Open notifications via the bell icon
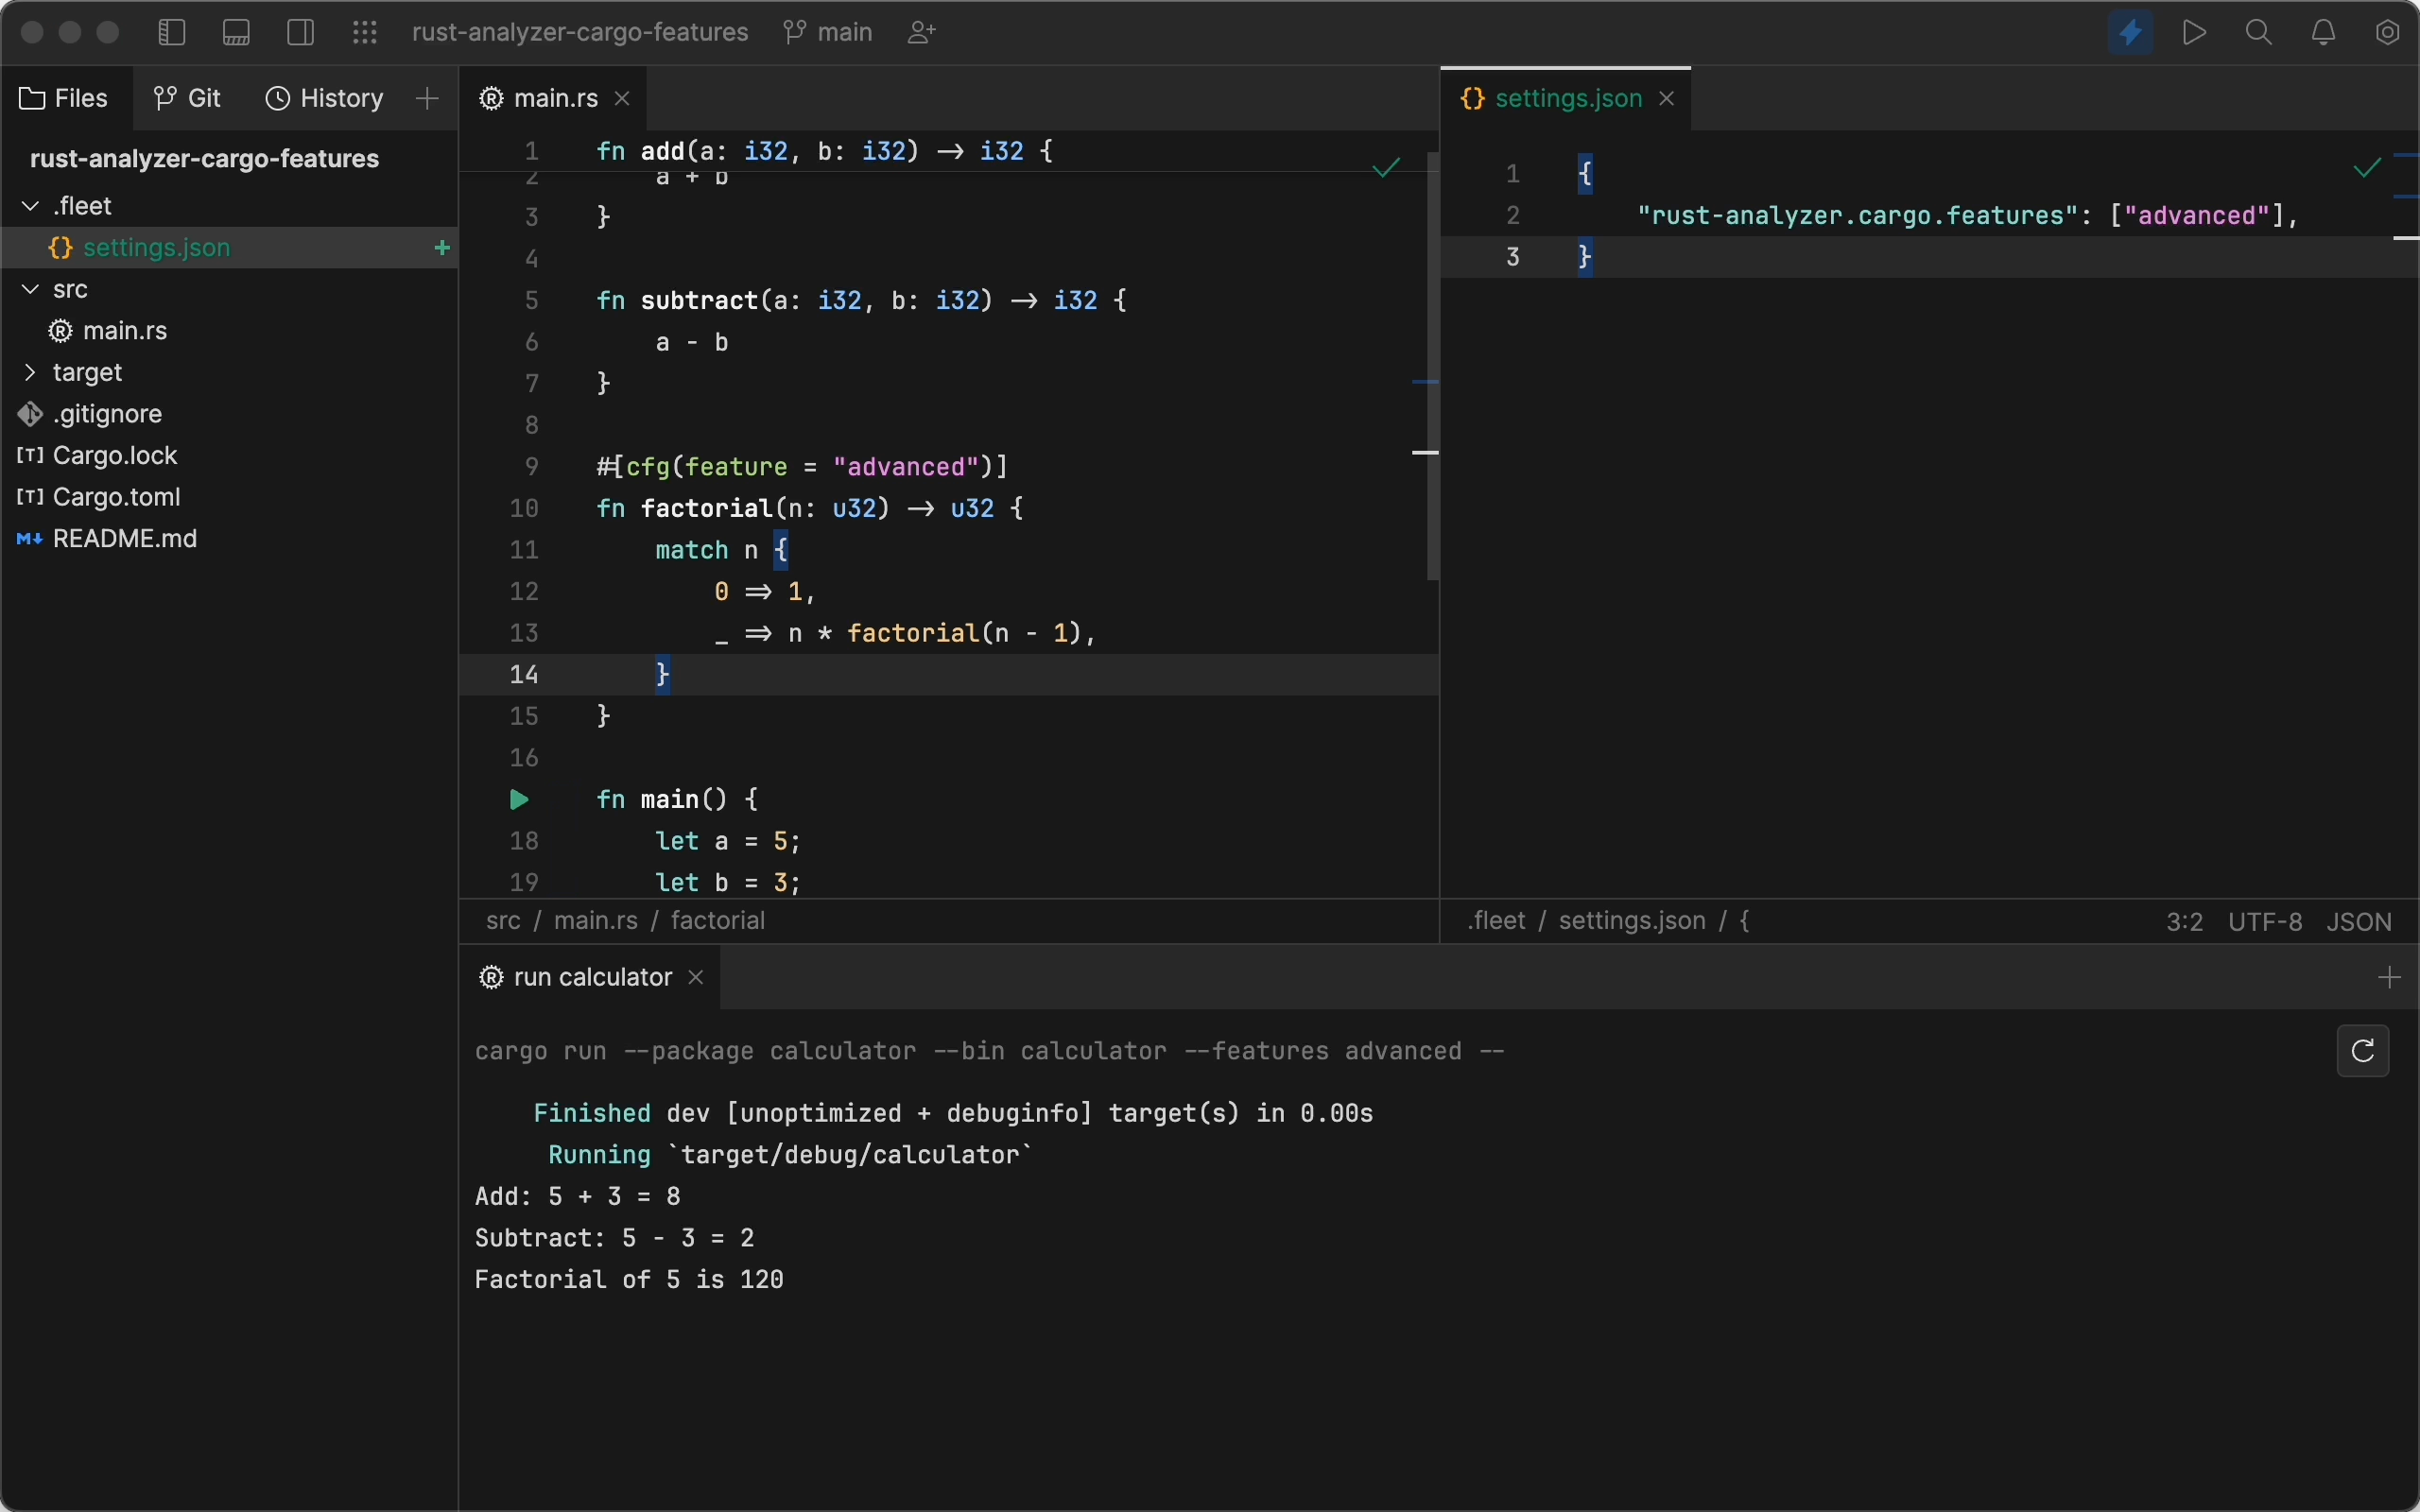2420x1512 pixels. [2322, 32]
